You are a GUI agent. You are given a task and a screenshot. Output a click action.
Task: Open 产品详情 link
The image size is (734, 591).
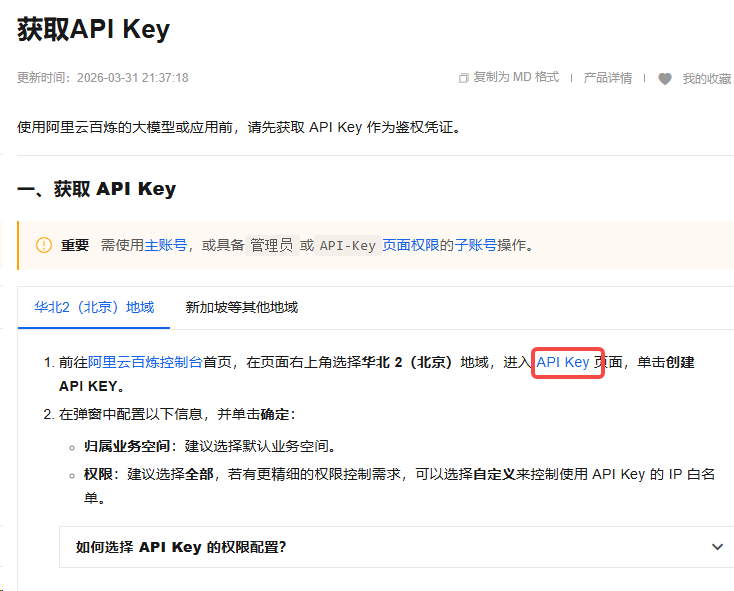(x=608, y=78)
